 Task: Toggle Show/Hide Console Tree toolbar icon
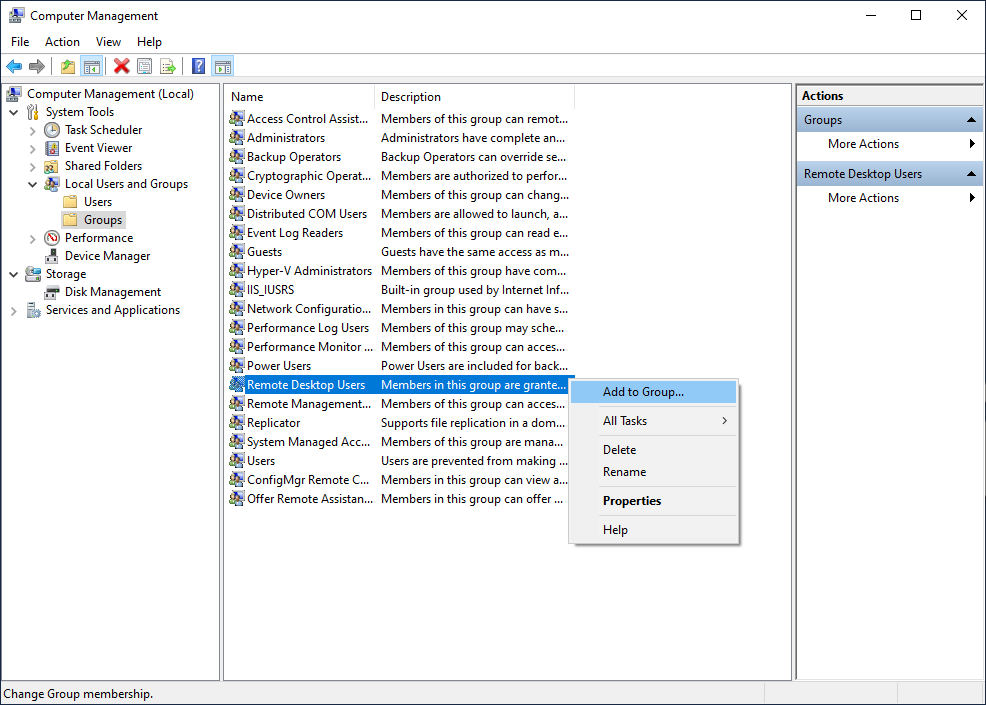tap(92, 66)
